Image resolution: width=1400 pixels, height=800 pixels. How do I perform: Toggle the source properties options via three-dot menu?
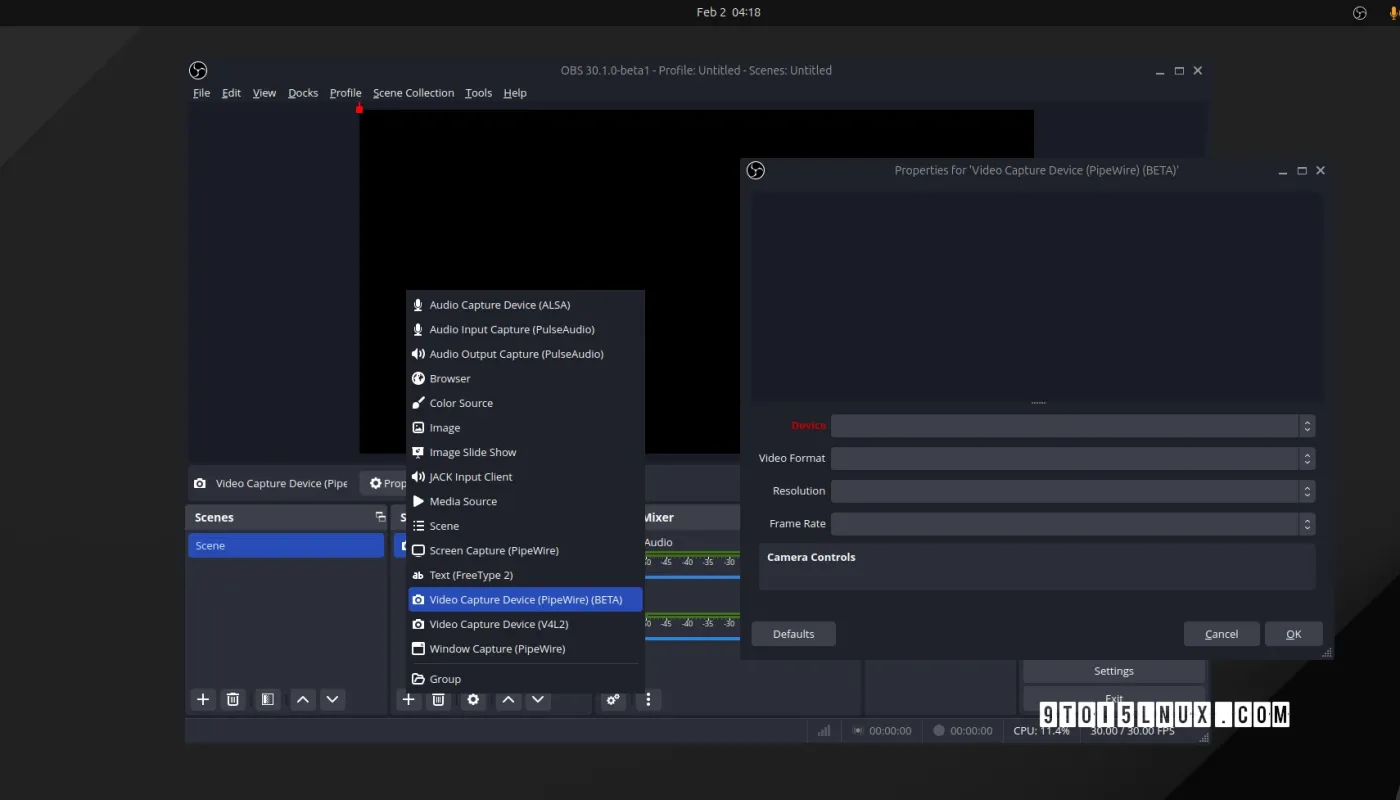pyautogui.click(x=648, y=700)
